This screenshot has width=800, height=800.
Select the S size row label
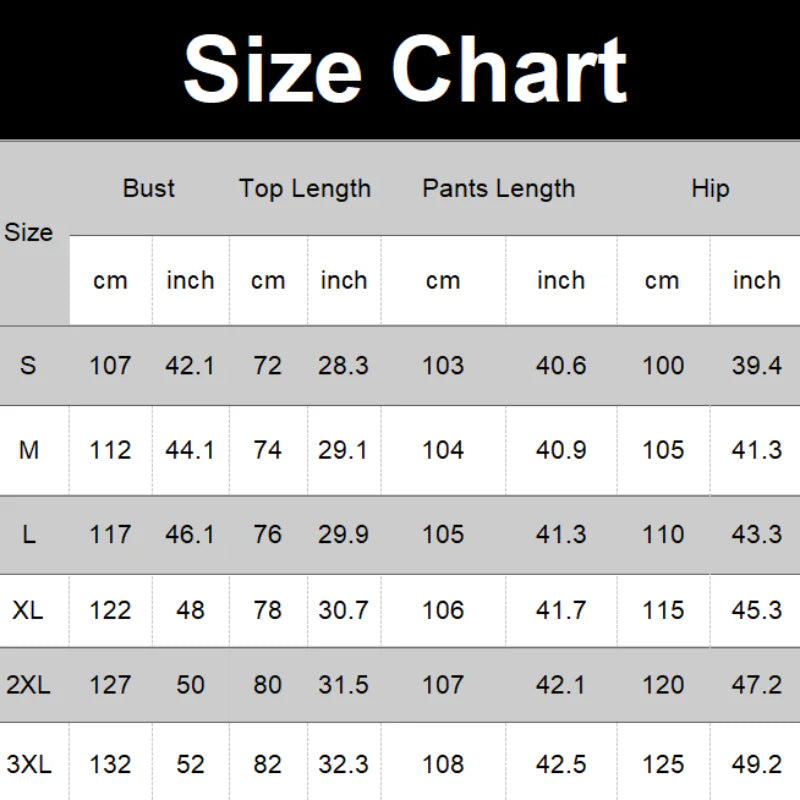coord(28,366)
